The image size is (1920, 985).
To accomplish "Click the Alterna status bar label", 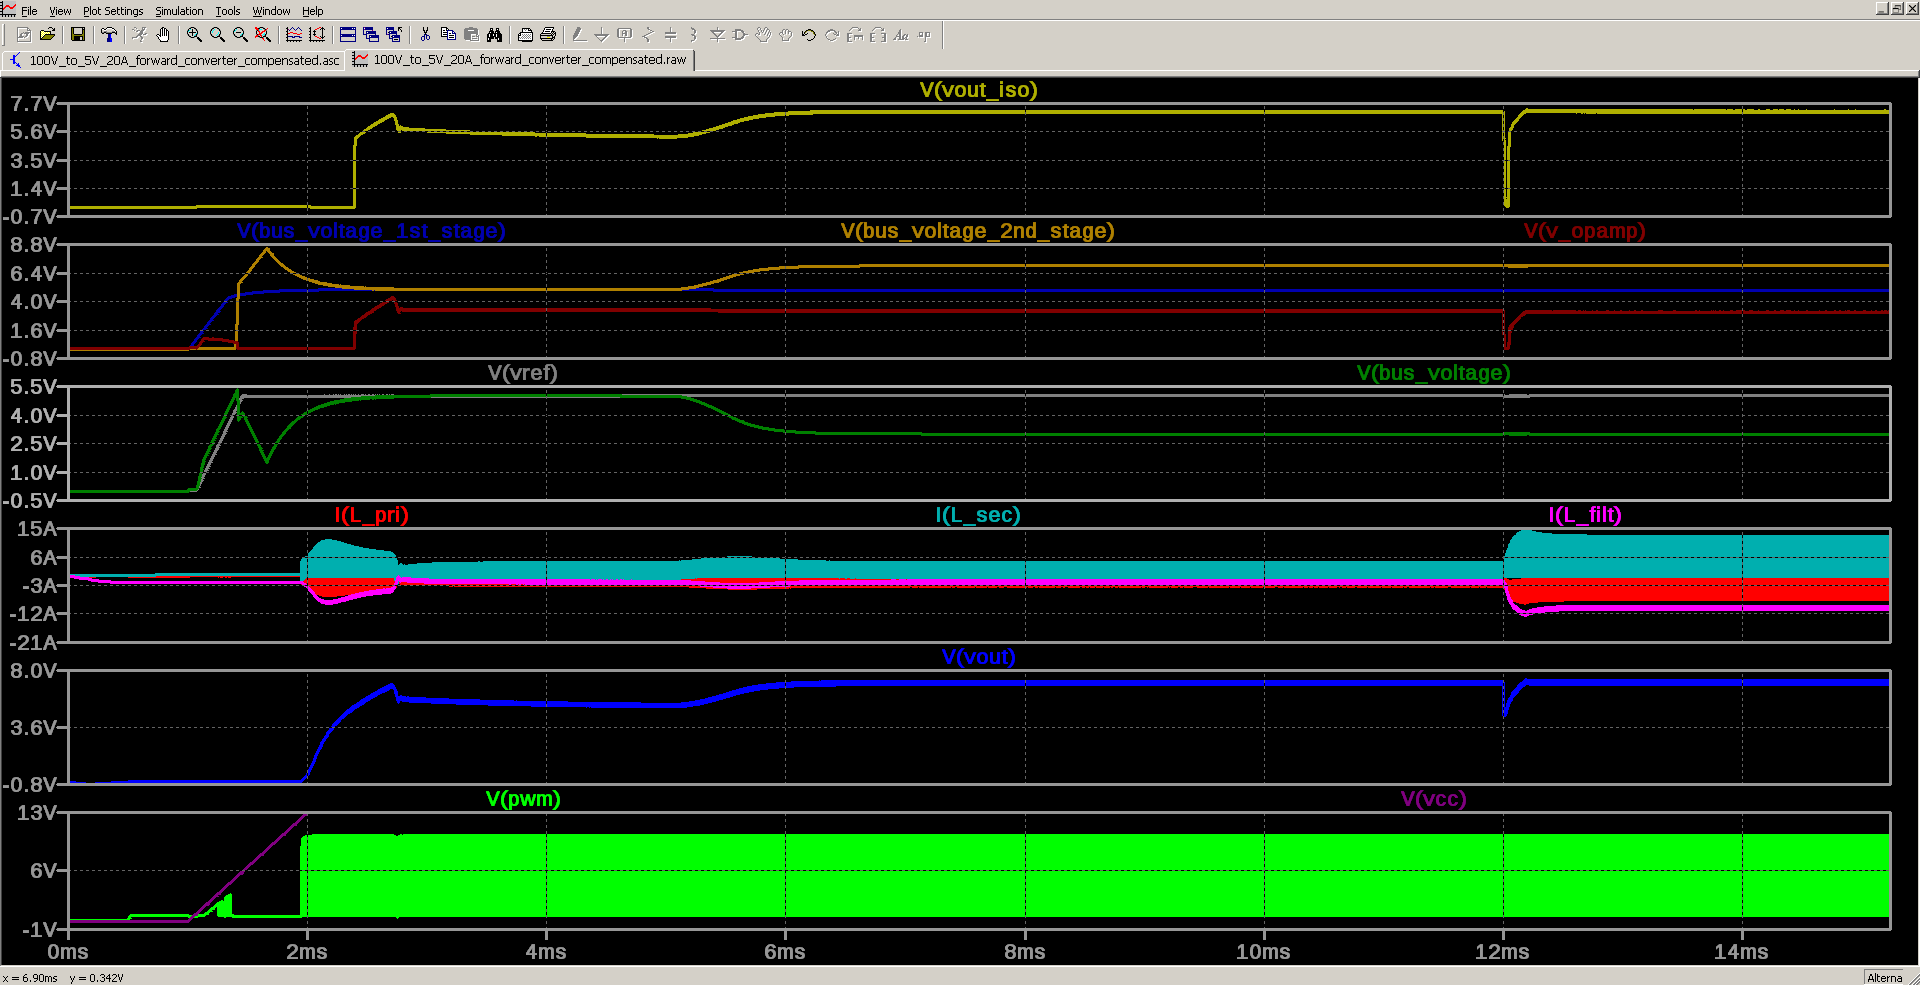I will [1885, 978].
